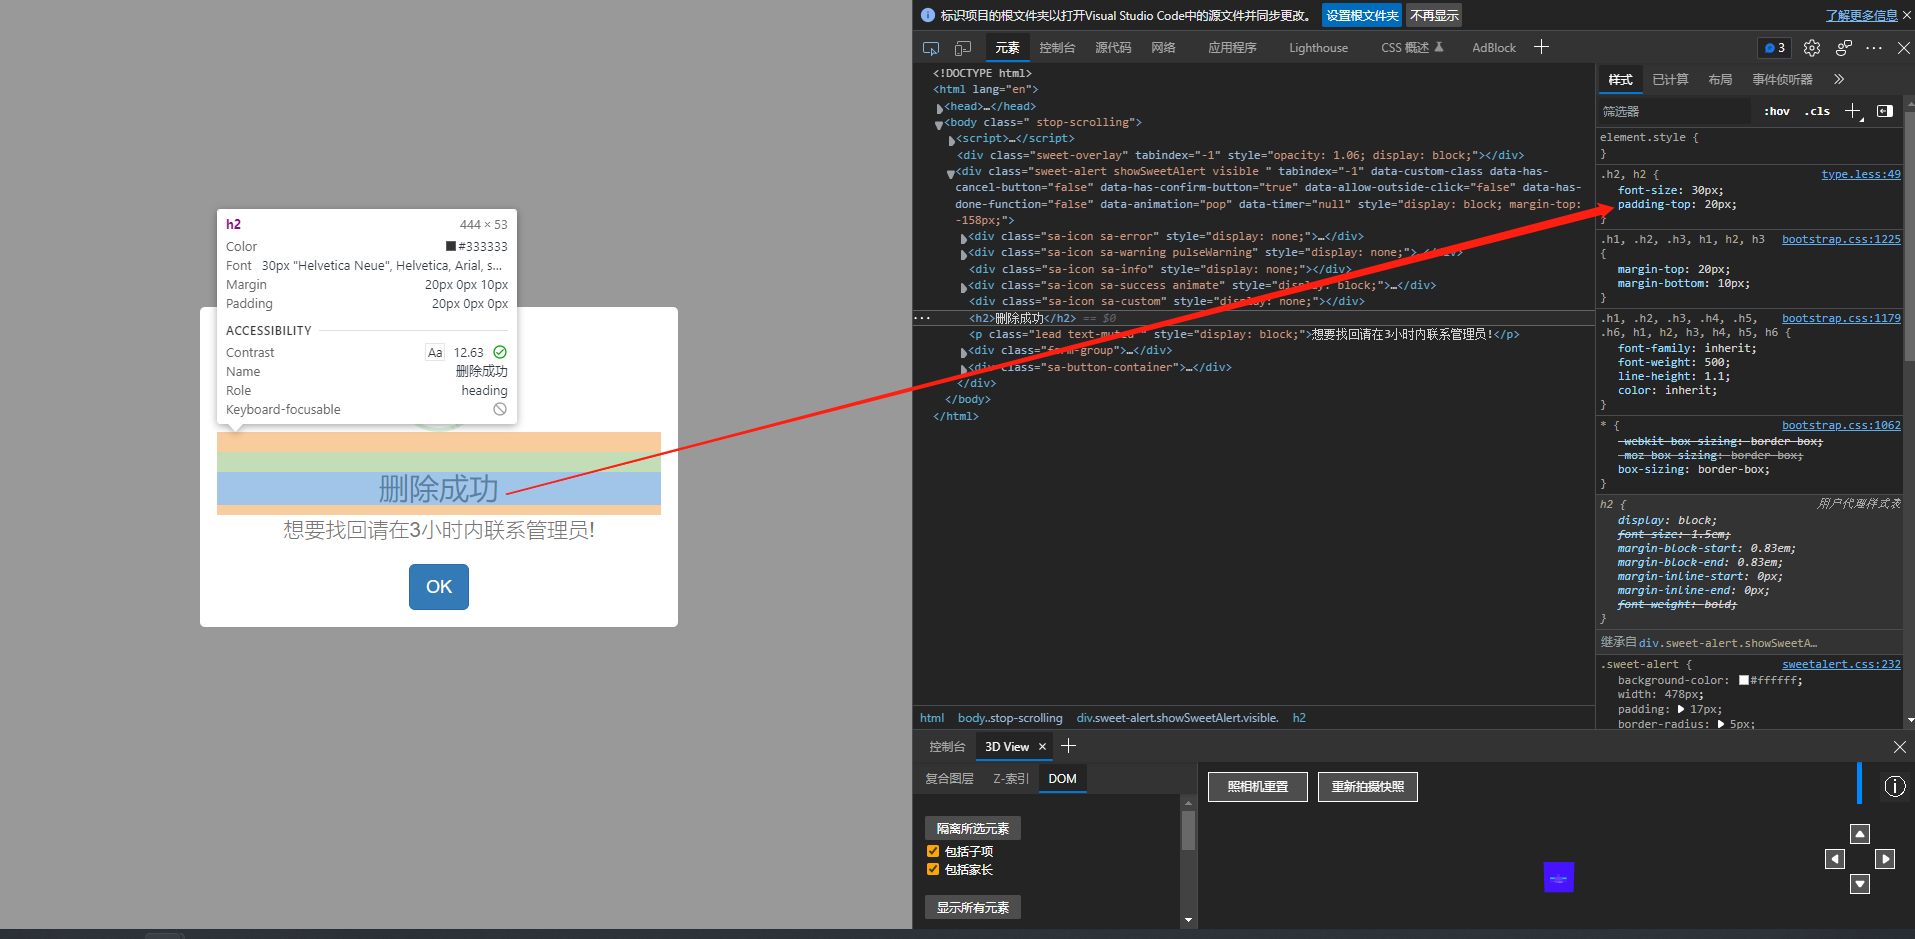
Task: Open the AdBlock tab
Action: pos(1493,48)
